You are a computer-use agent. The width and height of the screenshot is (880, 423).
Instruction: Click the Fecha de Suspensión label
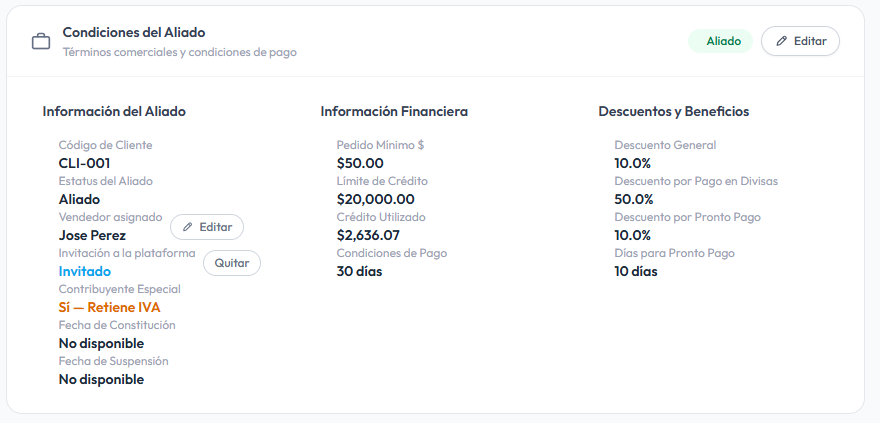pyautogui.click(x=114, y=361)
